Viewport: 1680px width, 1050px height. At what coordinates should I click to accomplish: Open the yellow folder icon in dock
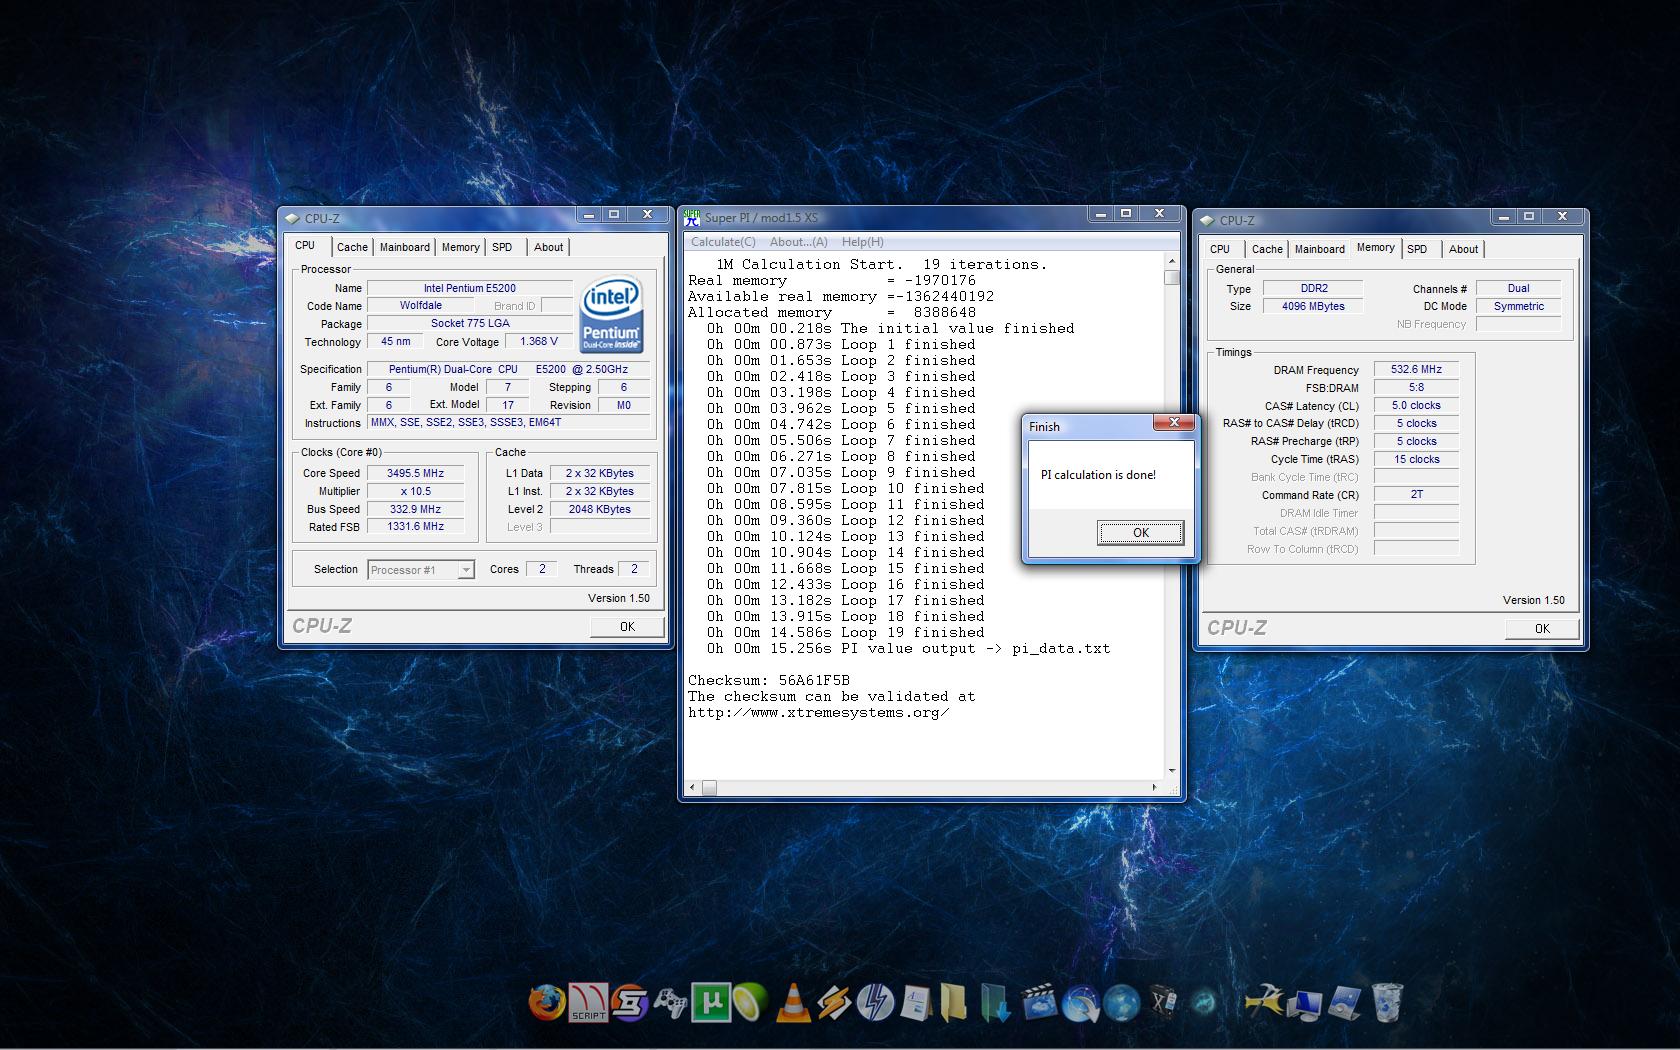[x=954, y=1002]
